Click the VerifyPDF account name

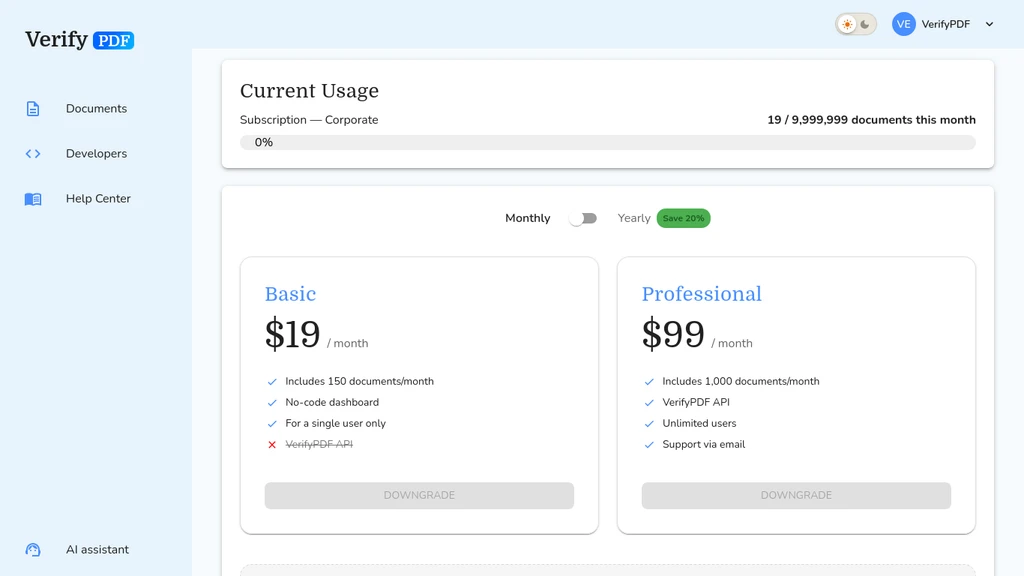click(x=946, y=24)
